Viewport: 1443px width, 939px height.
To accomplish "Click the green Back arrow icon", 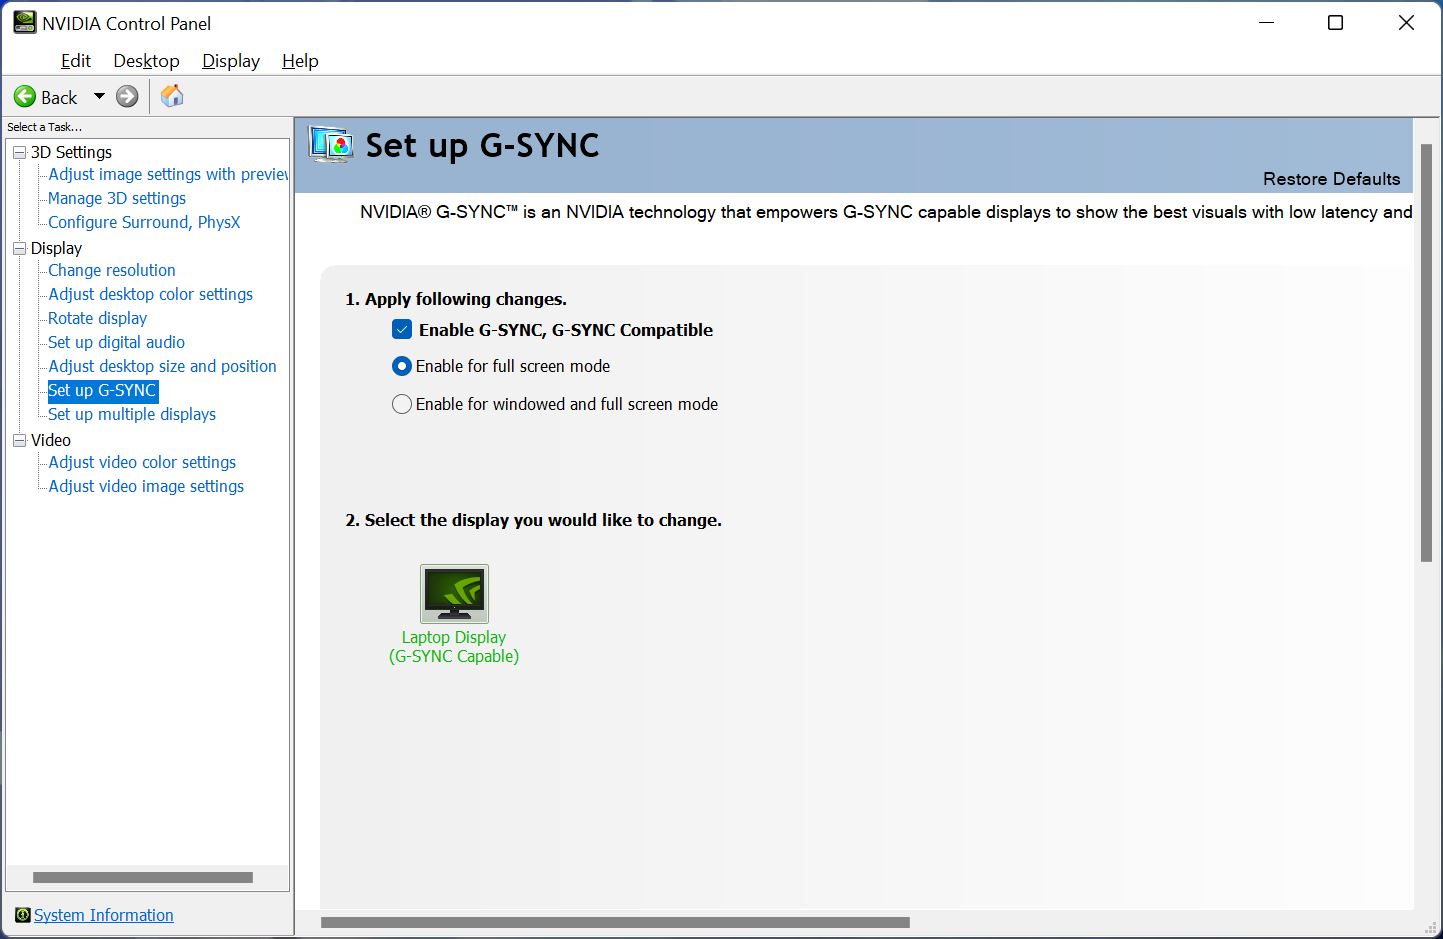I will (x=25, y=97).
